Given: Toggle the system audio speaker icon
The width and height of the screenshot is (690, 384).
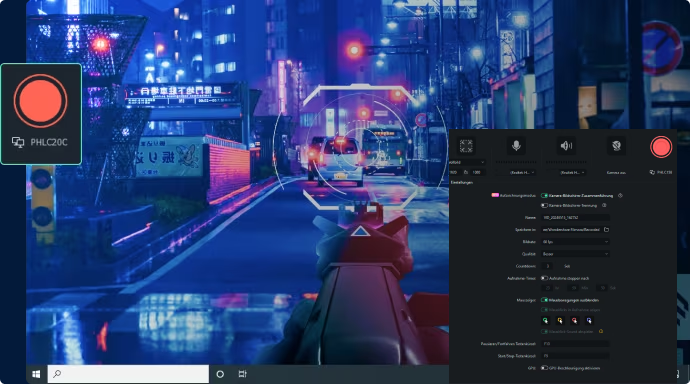Looking at the screenshot, I should click(566, 146).
